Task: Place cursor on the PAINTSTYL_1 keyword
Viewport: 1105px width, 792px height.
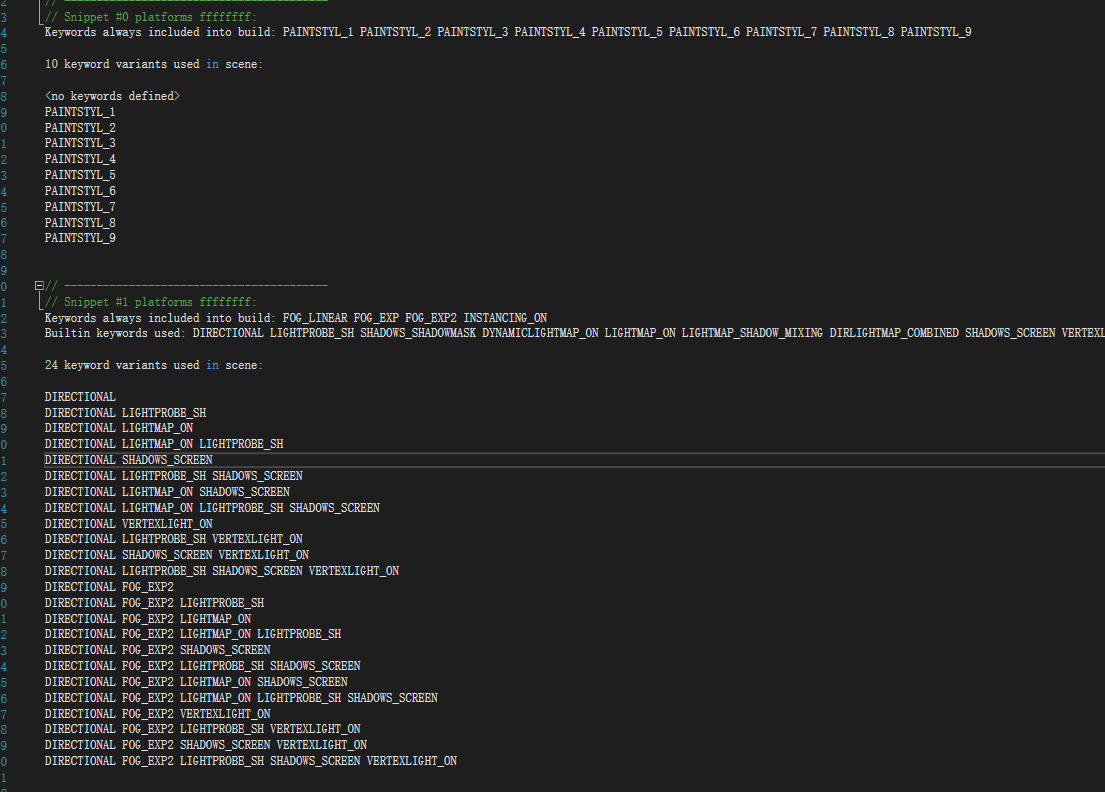Action: 79,111
